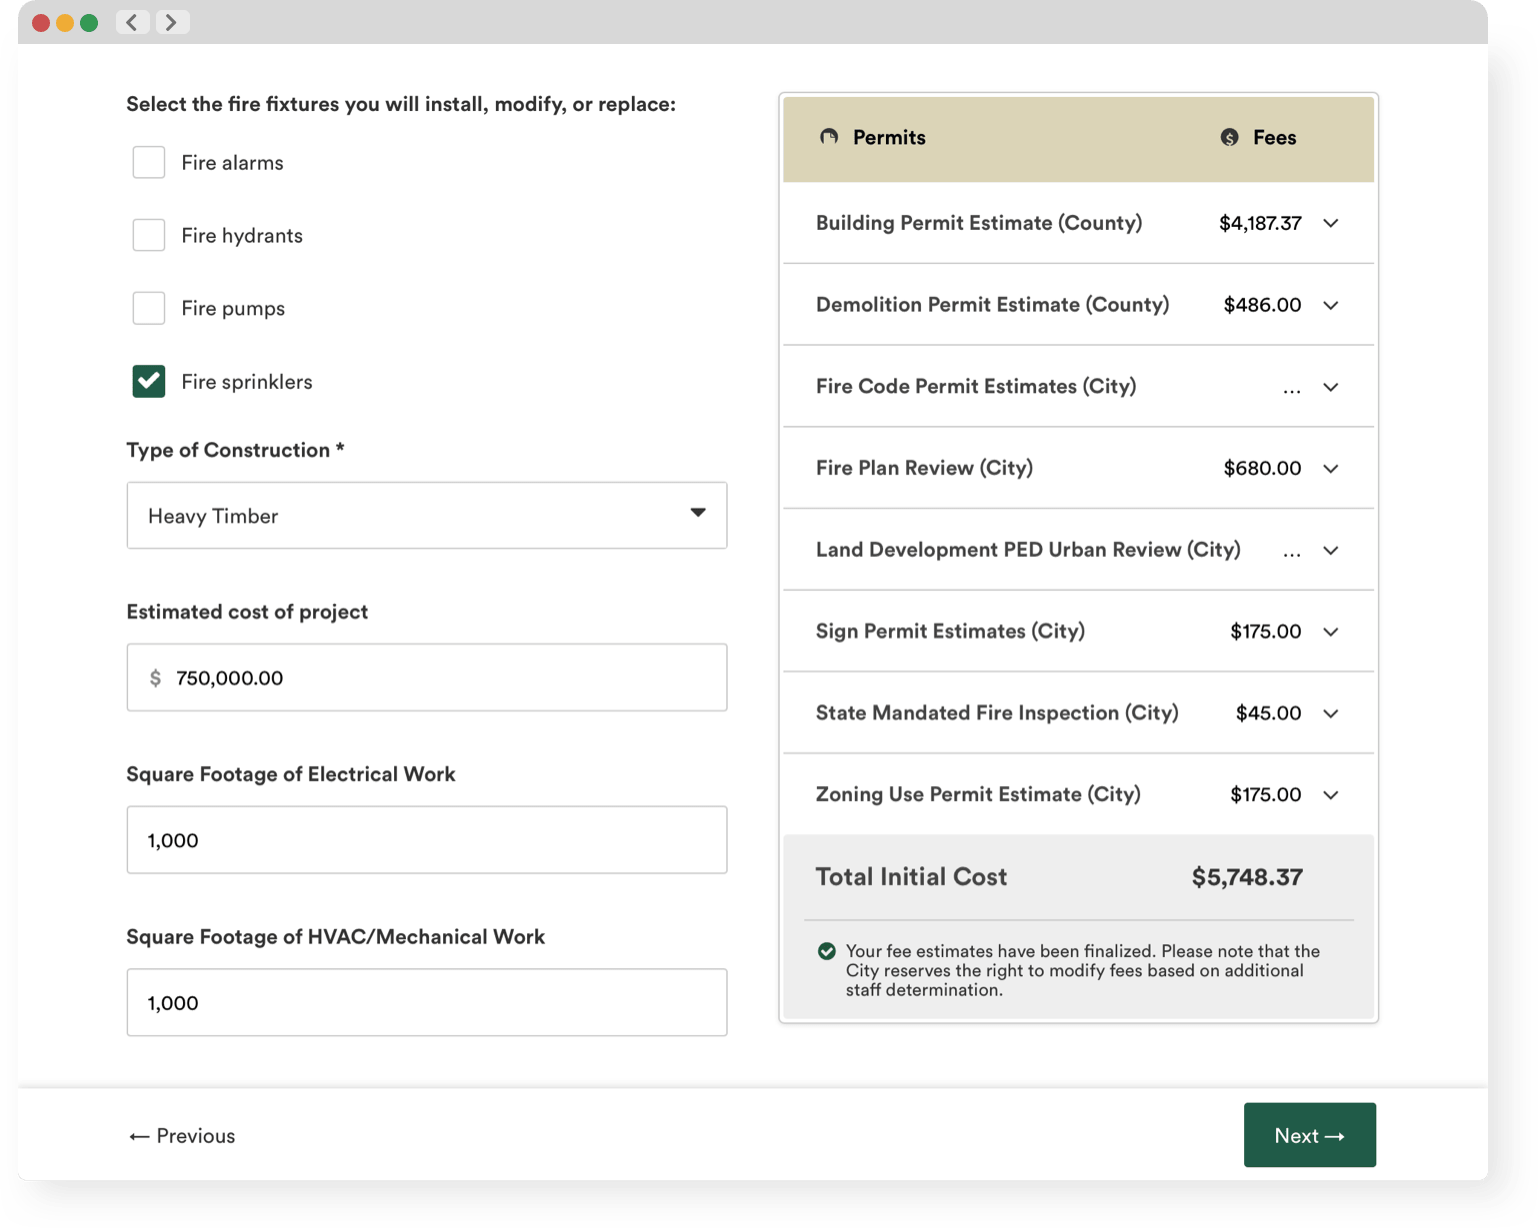Click the Next button
The image size is (1538, 1230).
[1310, 1135]
